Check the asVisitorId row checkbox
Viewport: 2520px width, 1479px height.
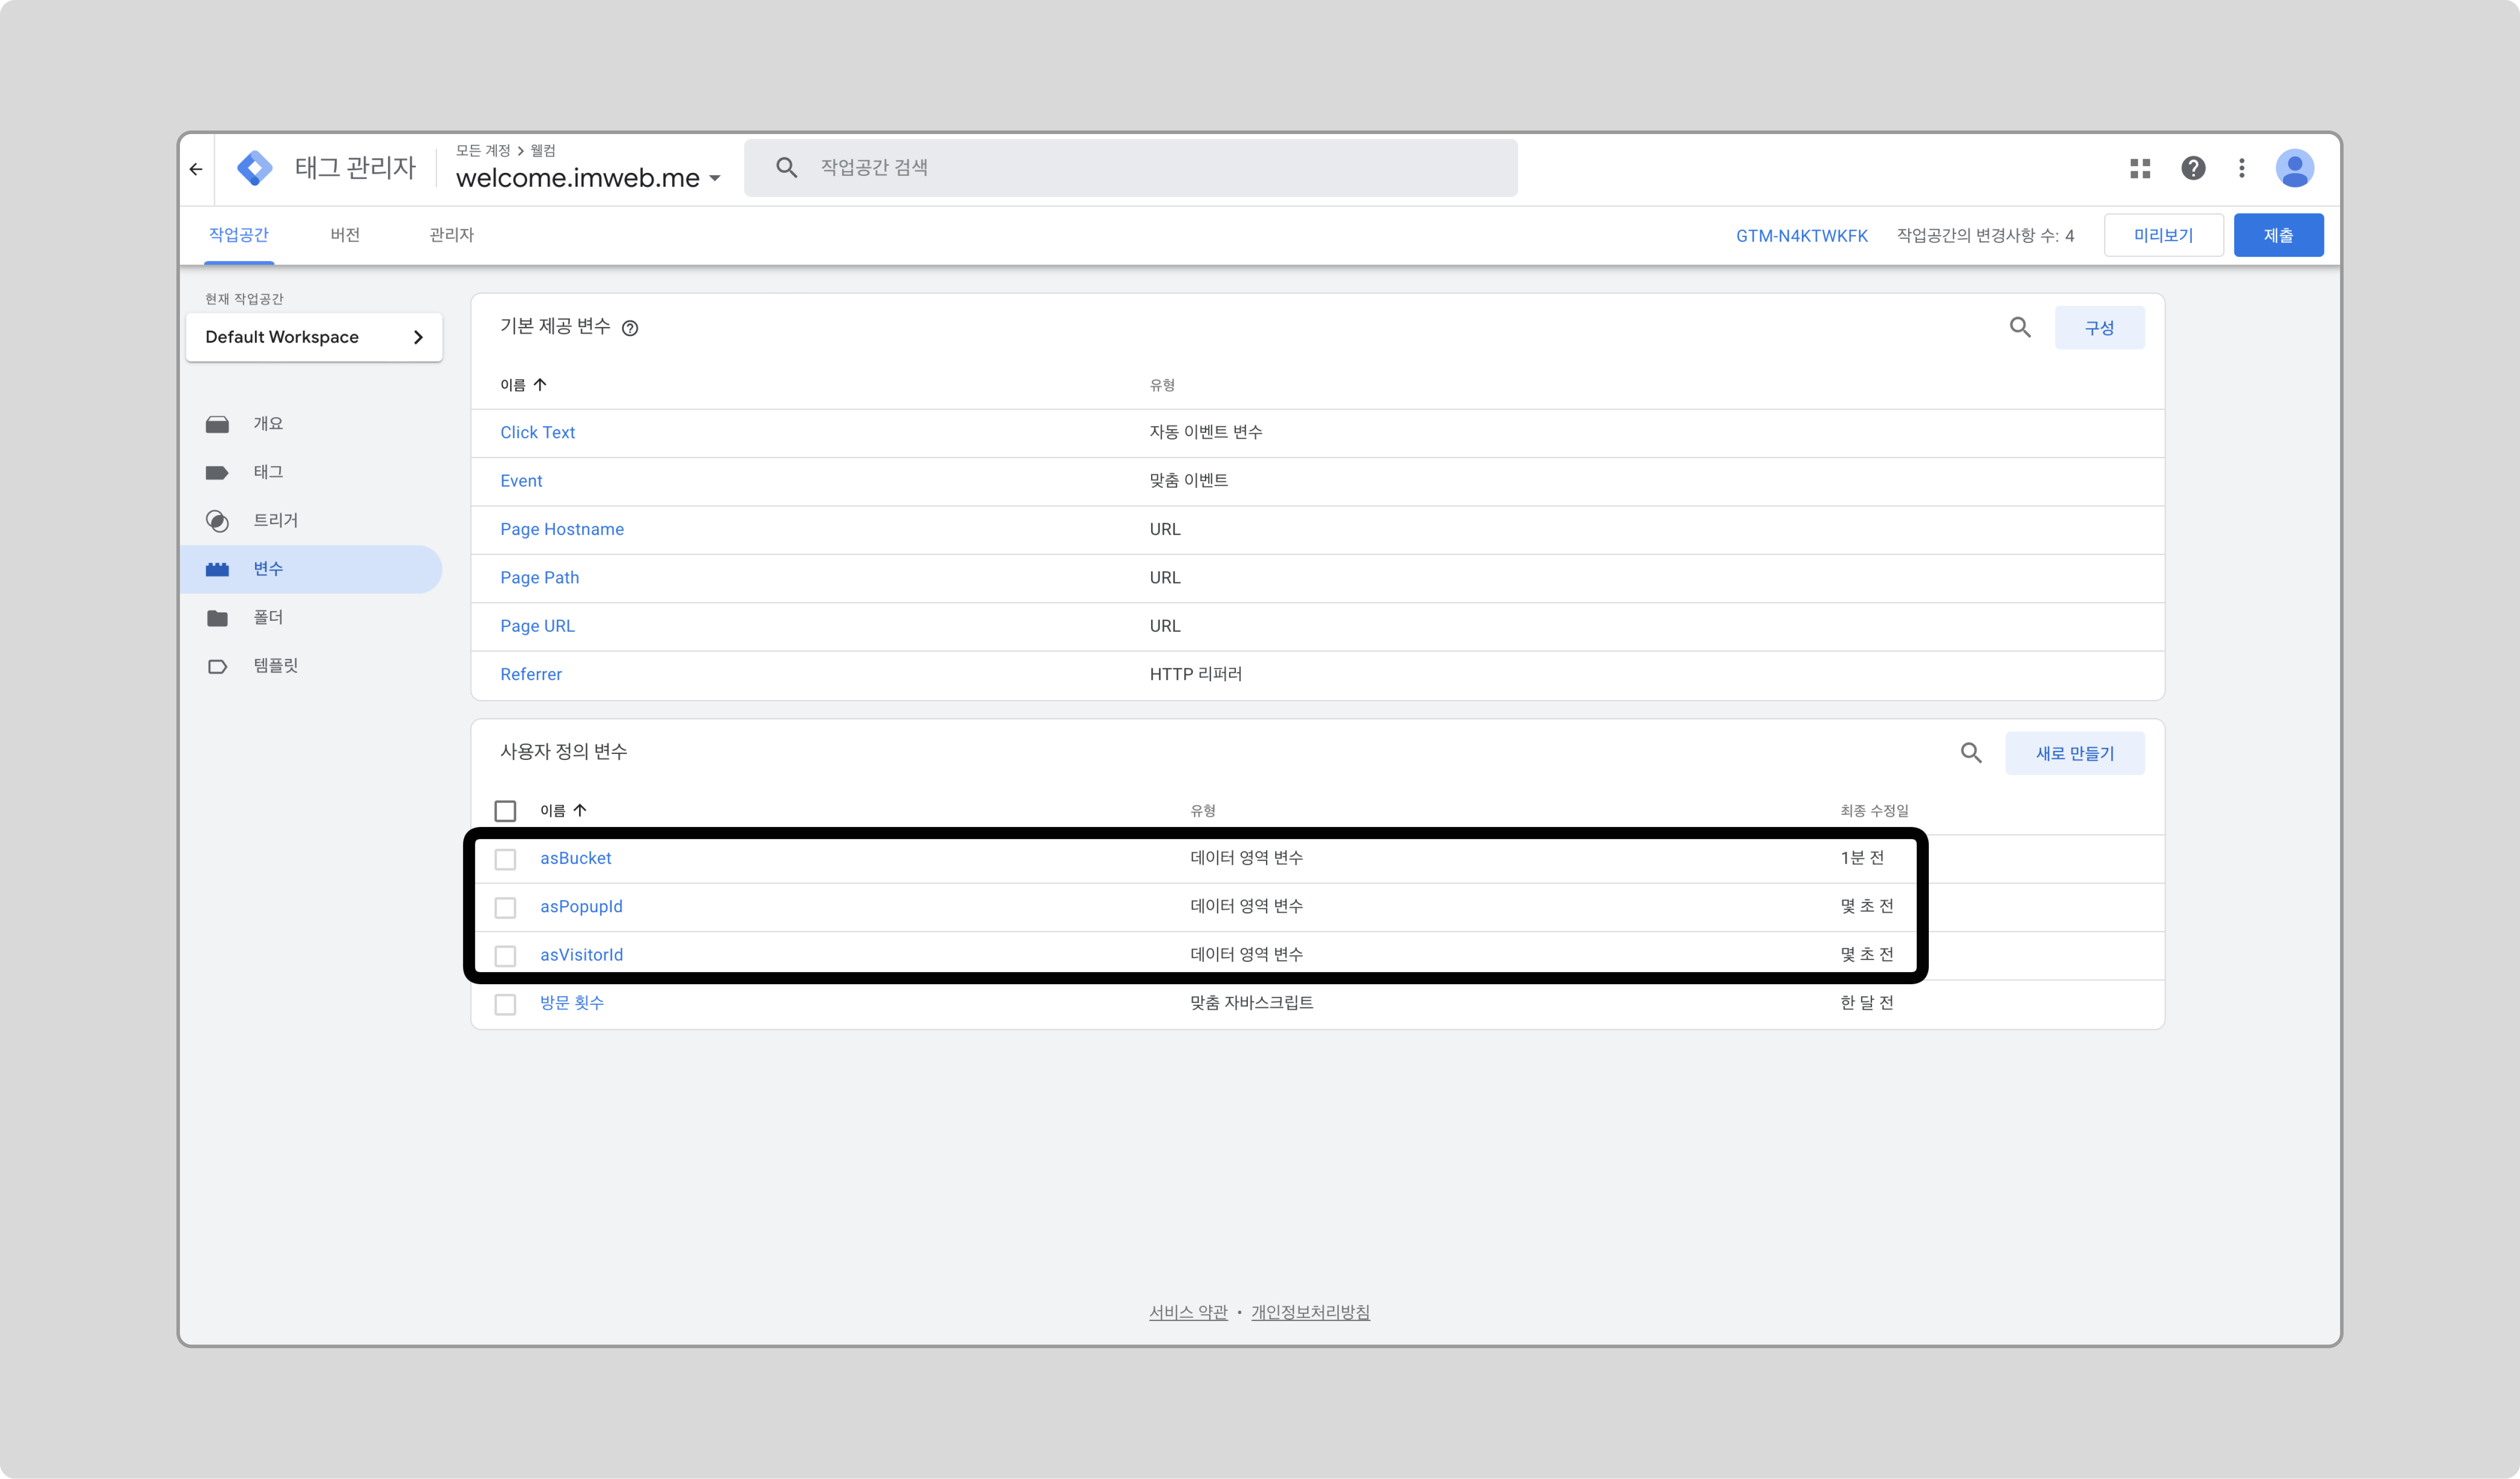coord(505,956)
